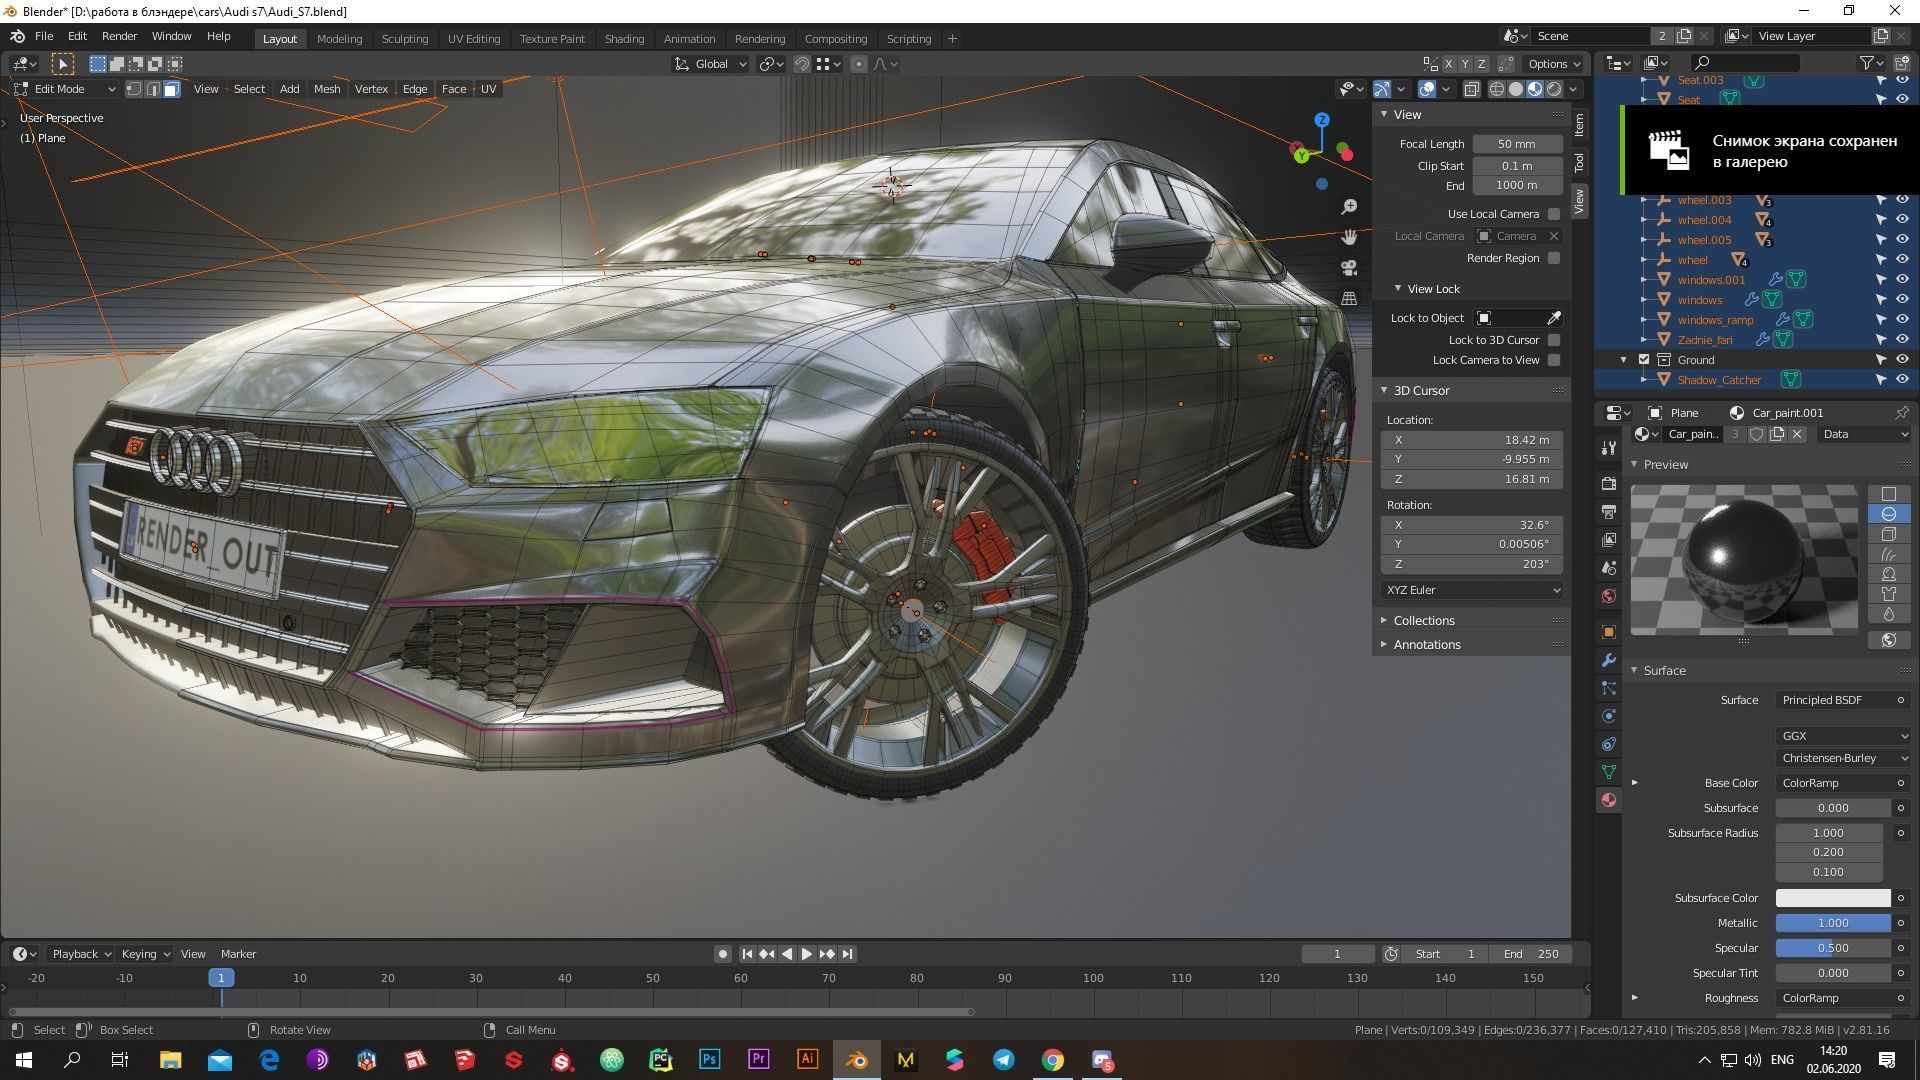Screen dimensions: 1920x1080
Task: Enable Render Region checkbox
Action: pyautogui.click(x=1554, y=258)
